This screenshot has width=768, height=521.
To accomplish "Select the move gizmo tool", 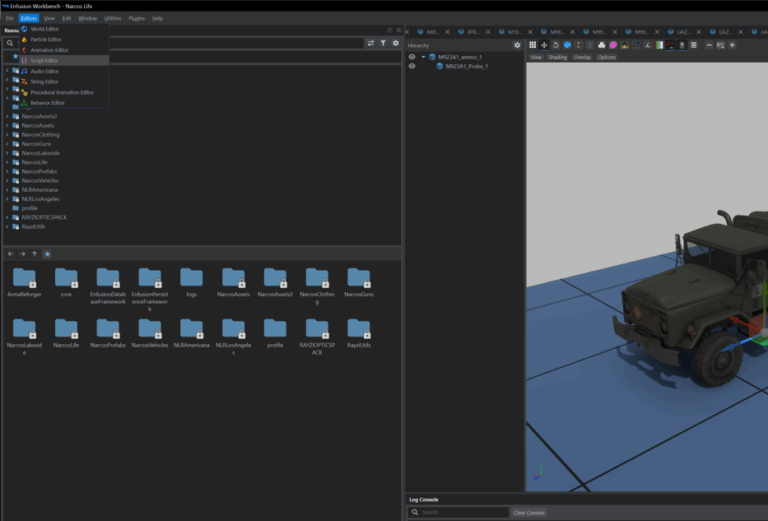I will [x=544, y=45].
